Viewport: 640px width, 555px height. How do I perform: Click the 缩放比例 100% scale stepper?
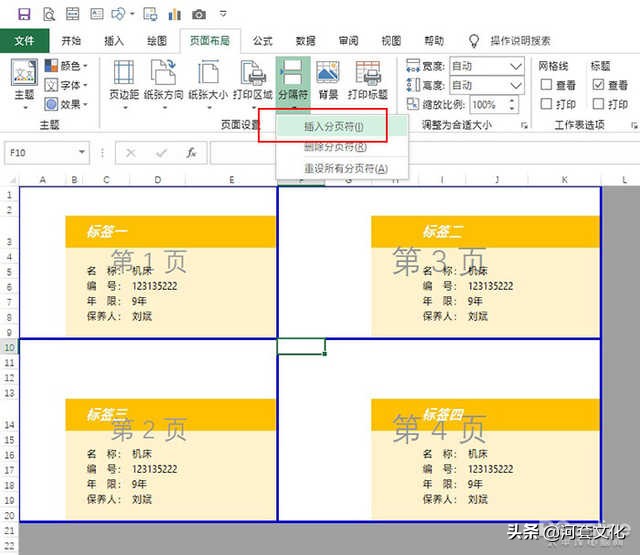(x=512, y=104)
